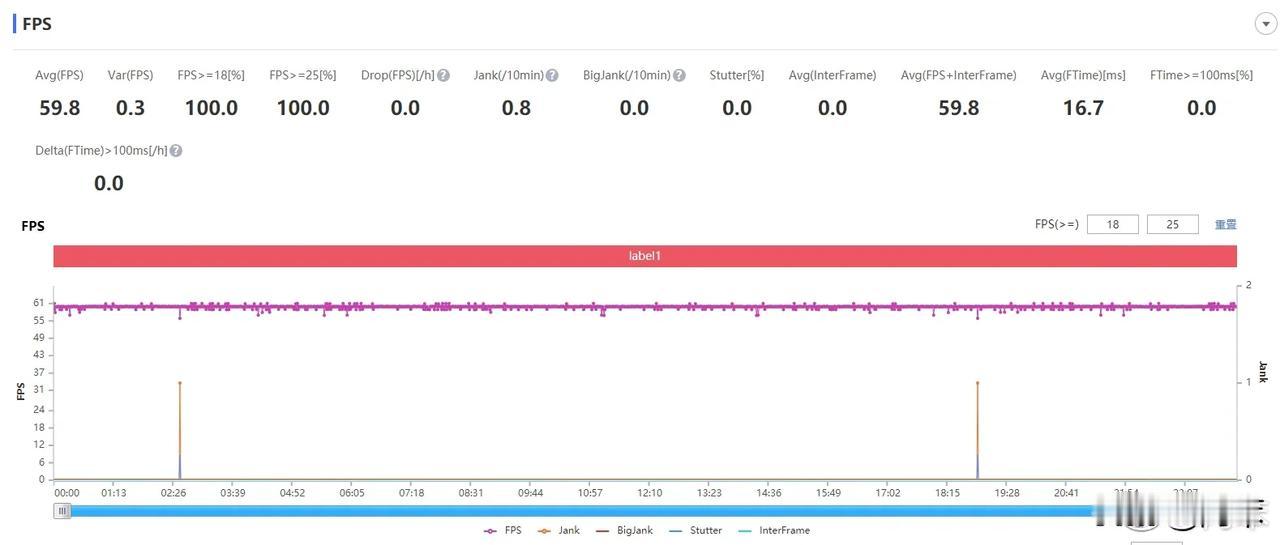Click the Avg(FPS) value 59.8
The height and width of the screenshot is (545, 1280).
pyautogui.click(x=60, y=108)
